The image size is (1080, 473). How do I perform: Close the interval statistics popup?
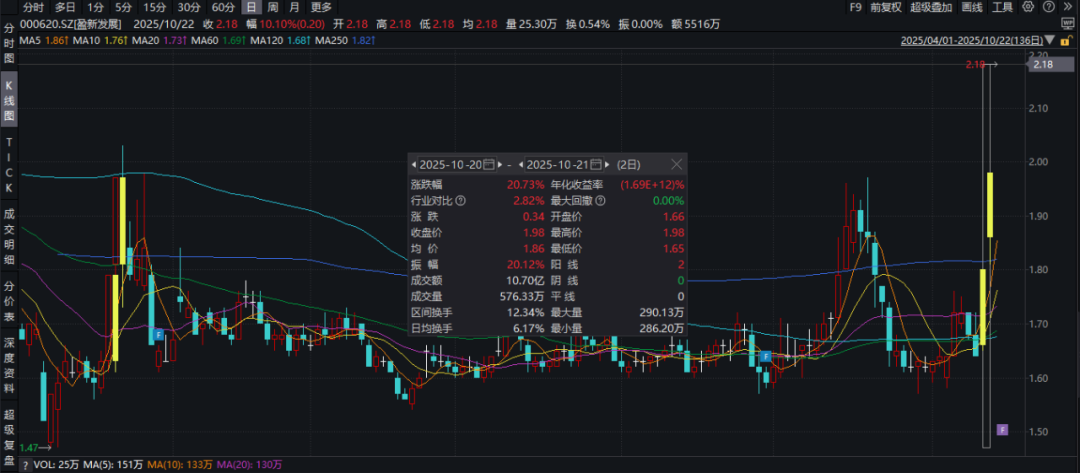coord(677,164)
